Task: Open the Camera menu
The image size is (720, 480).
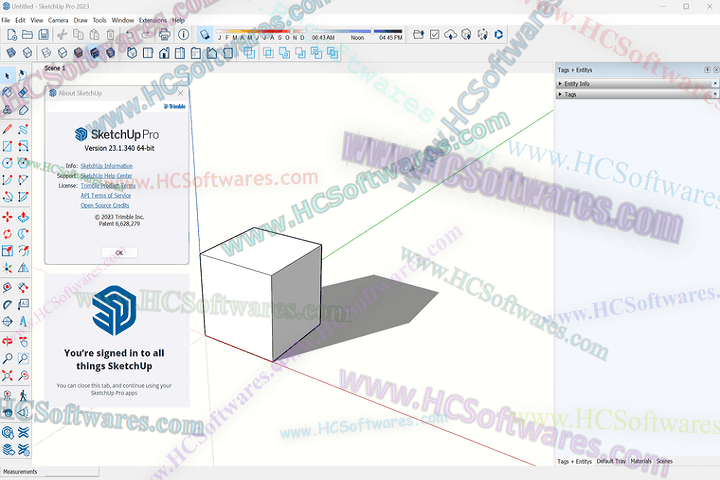Action: coord(58,20)
